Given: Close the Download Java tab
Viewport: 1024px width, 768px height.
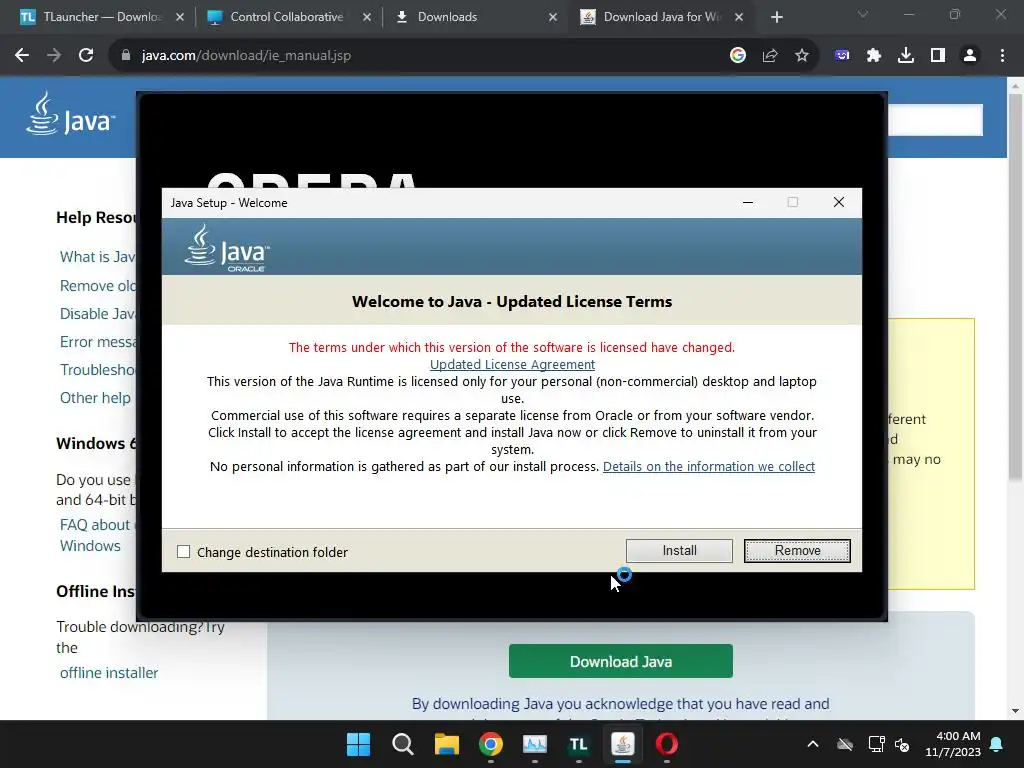Looking at the screenshot, I should pyautogui.click(x=739, y=17).
